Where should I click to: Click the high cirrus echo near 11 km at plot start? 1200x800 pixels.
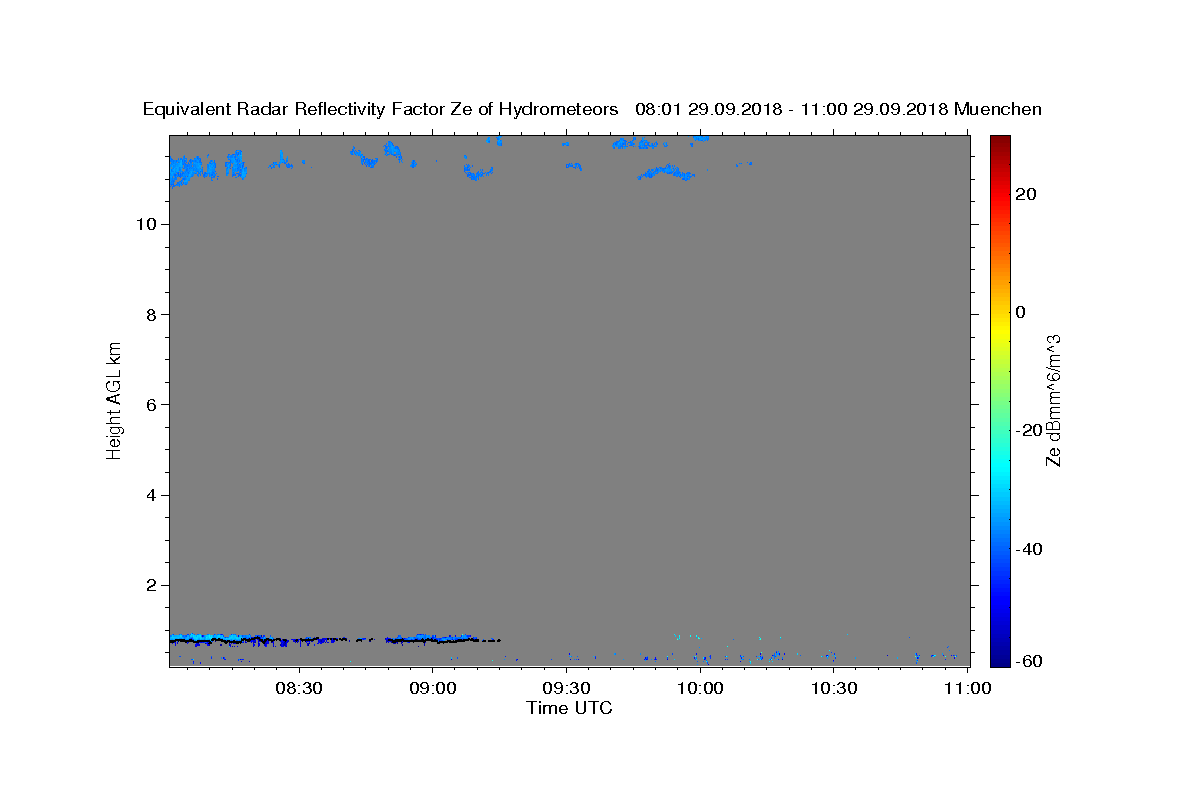pos(192,168)
